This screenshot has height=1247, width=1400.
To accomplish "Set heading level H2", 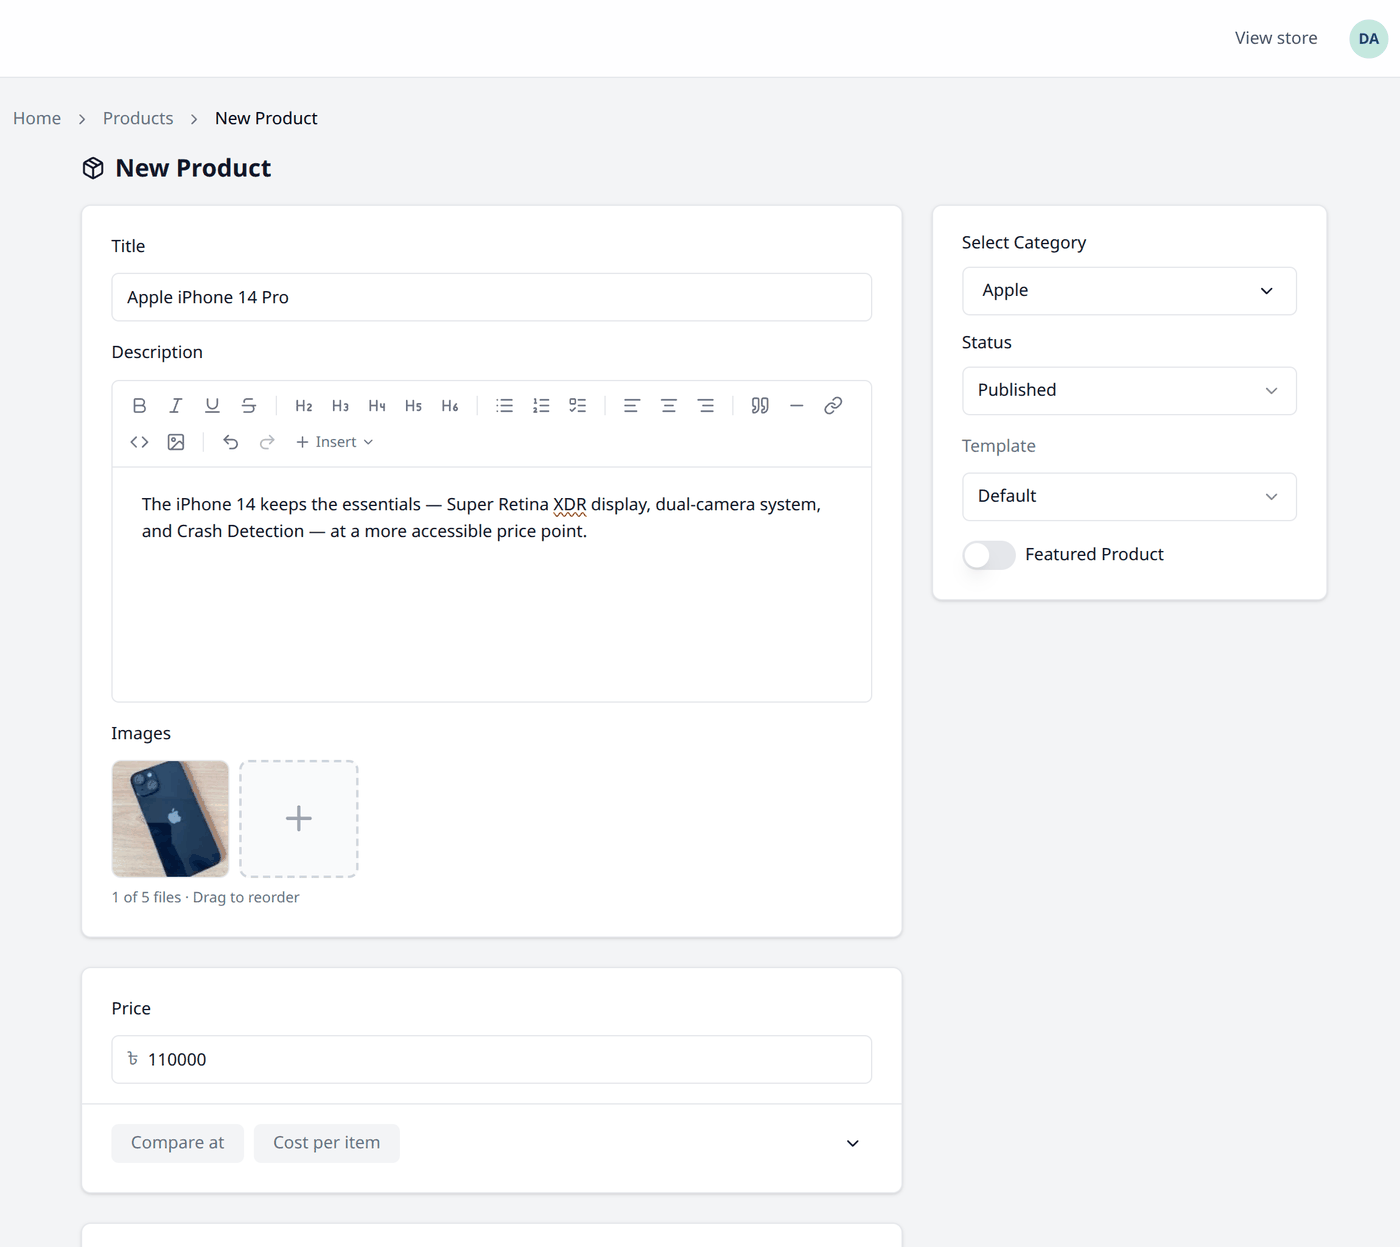I will (304, 406).
